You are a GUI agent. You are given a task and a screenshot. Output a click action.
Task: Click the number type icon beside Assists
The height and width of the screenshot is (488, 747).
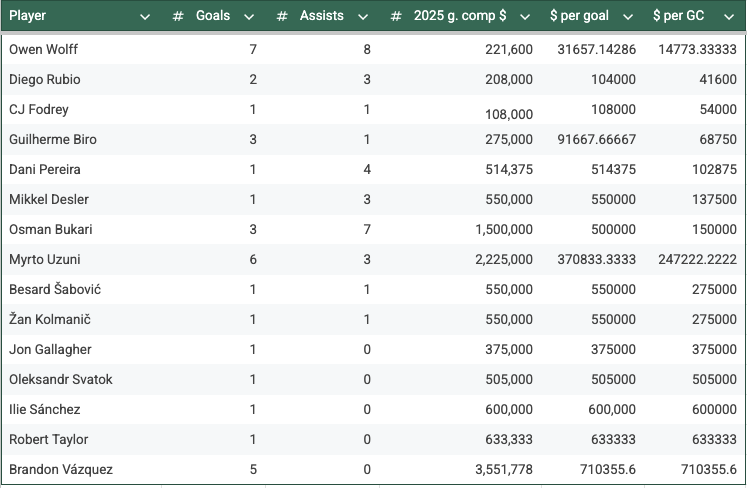tap(282, 16)
